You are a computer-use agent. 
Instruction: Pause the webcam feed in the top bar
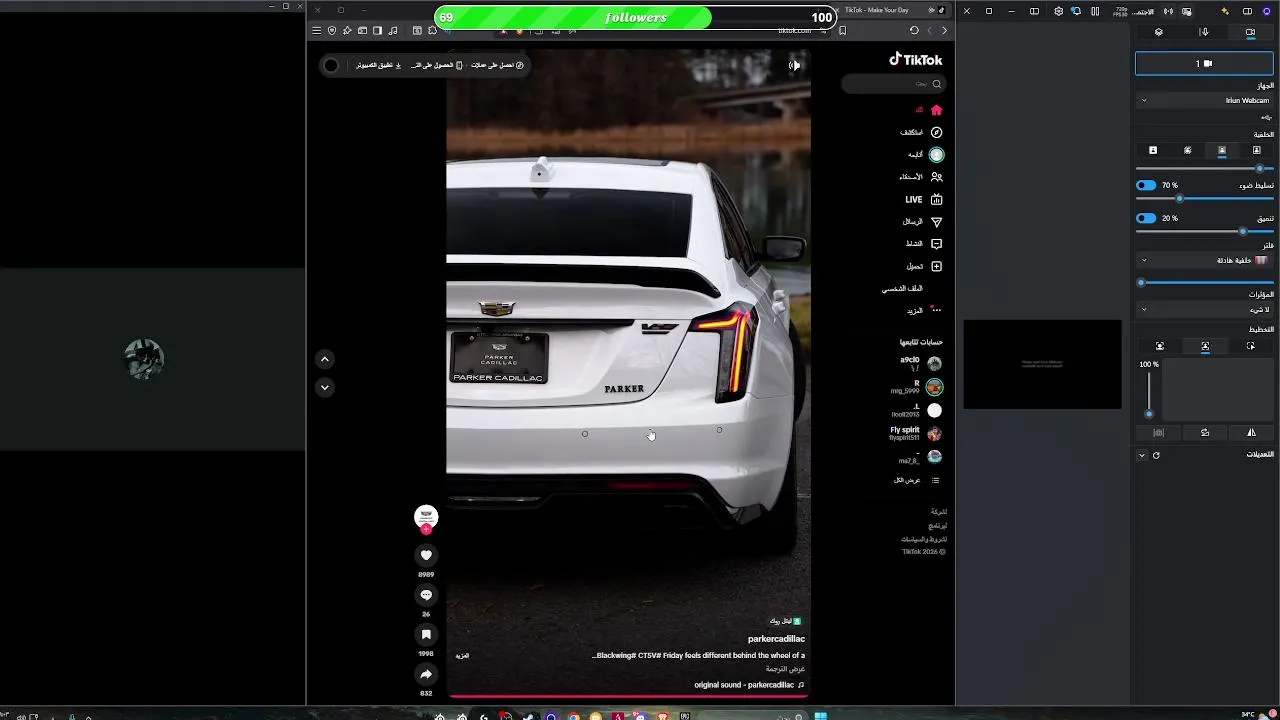click(1095, 11)
